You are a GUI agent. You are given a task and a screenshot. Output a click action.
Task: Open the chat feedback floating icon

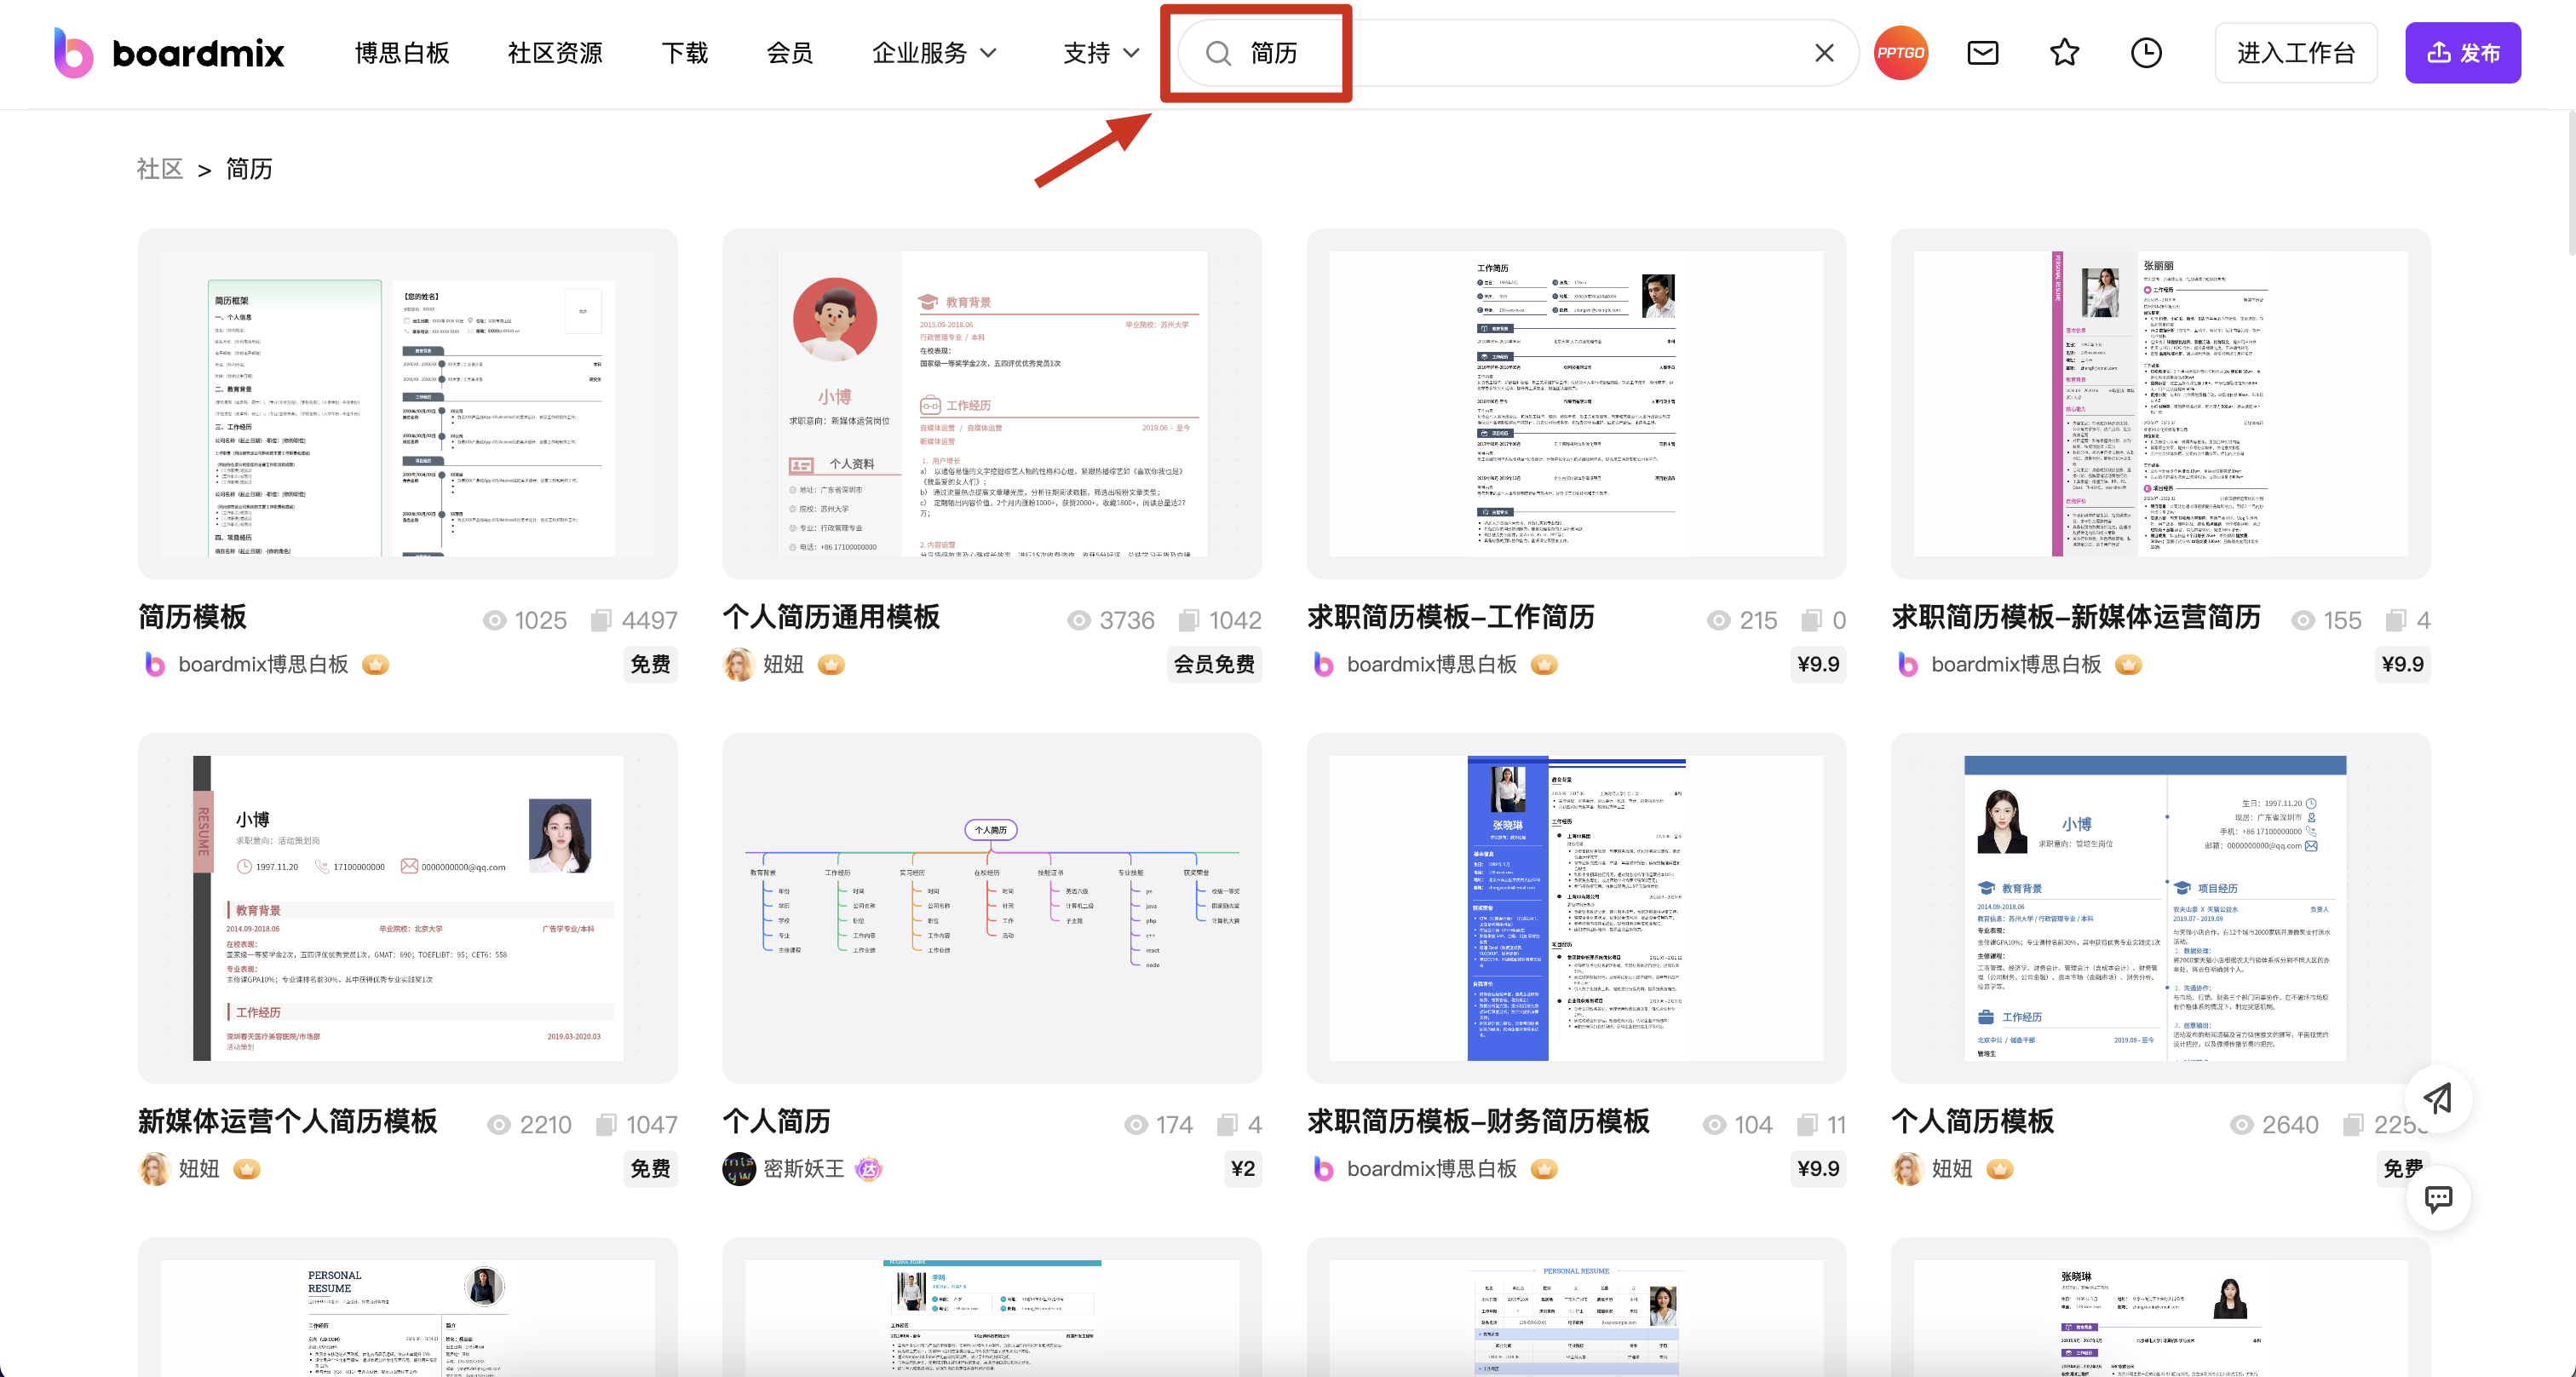[x=2438, y=1197]
